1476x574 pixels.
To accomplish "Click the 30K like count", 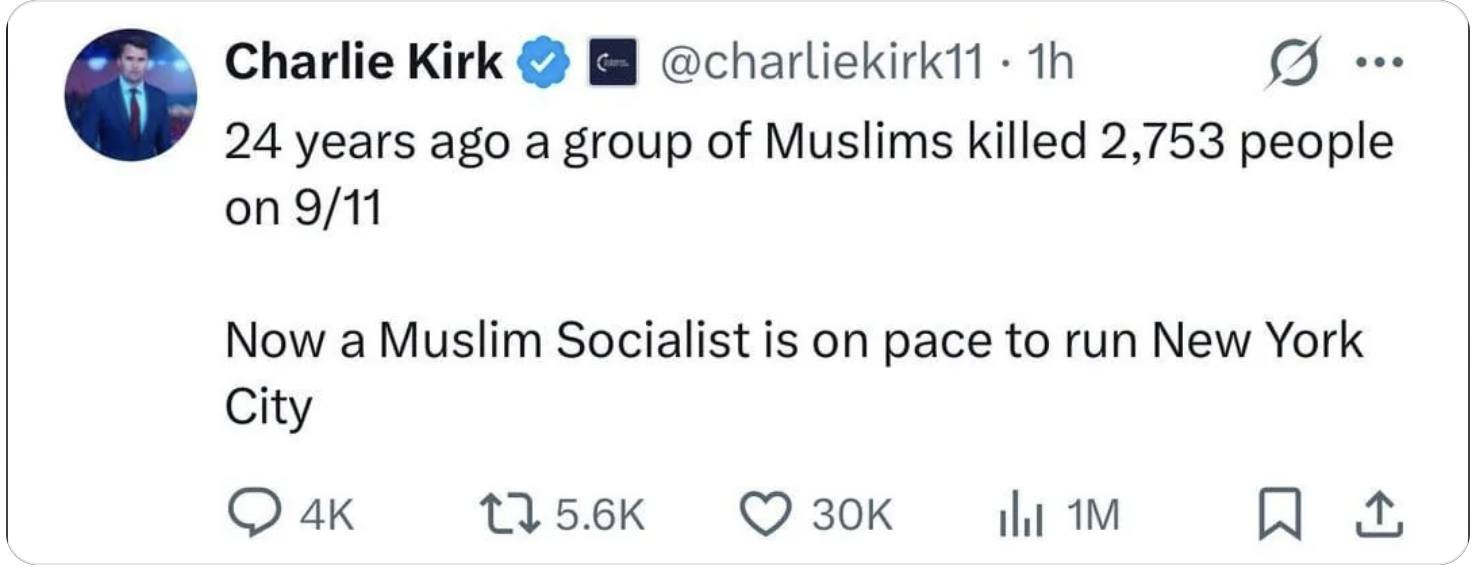I will click(851, 516).
